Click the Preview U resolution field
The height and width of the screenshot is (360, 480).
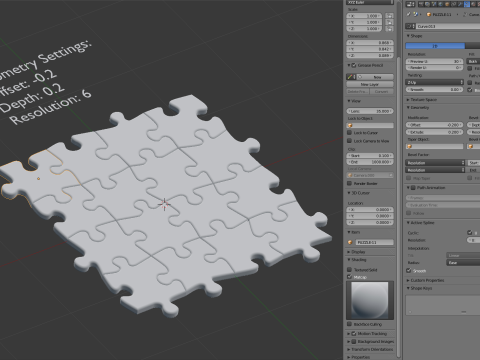click(x=434, y=61)
